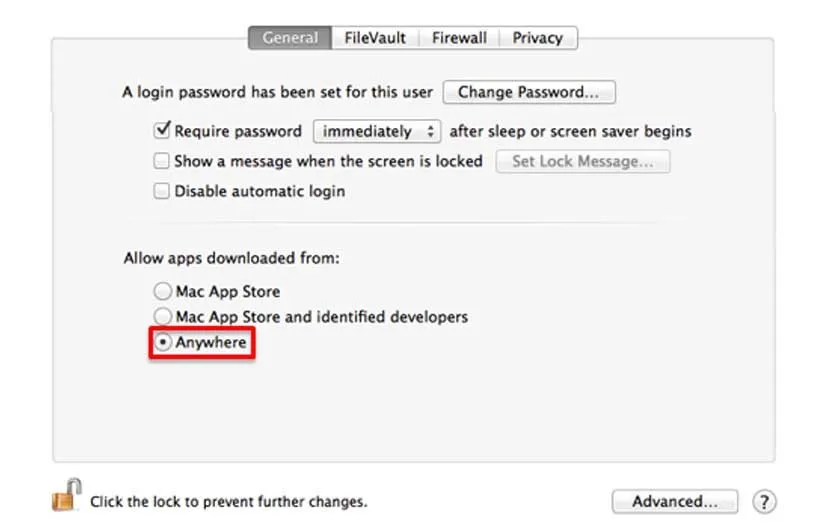Image resolution: width=822 pixels, height=522 pixels.
Task: Check the Disable automatic login box
Action: 162,191
